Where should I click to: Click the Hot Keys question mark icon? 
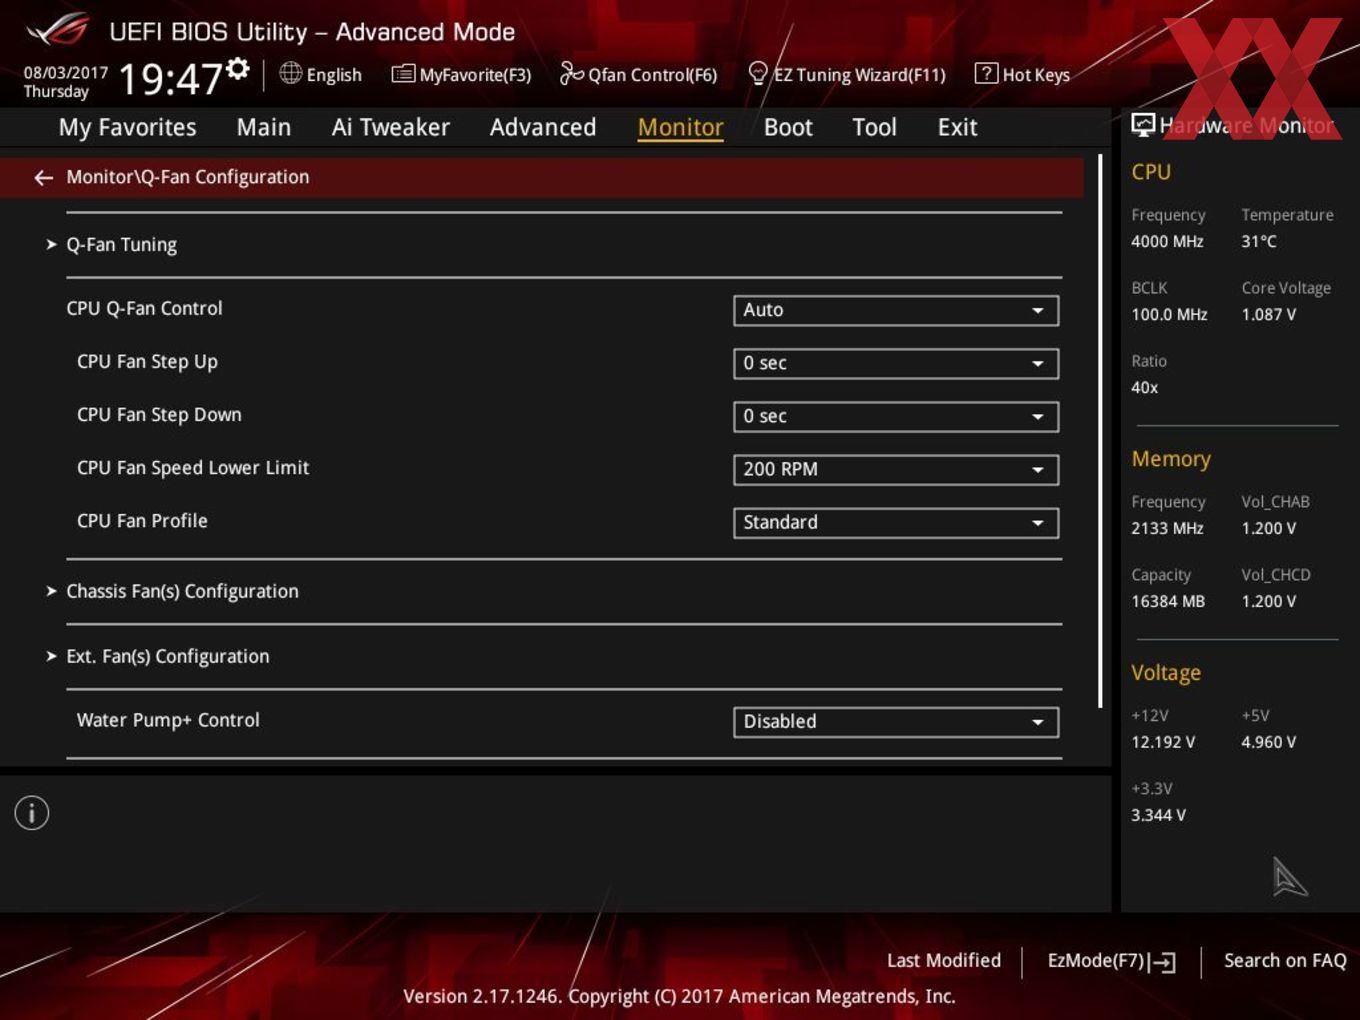click(x=986, y=73)
